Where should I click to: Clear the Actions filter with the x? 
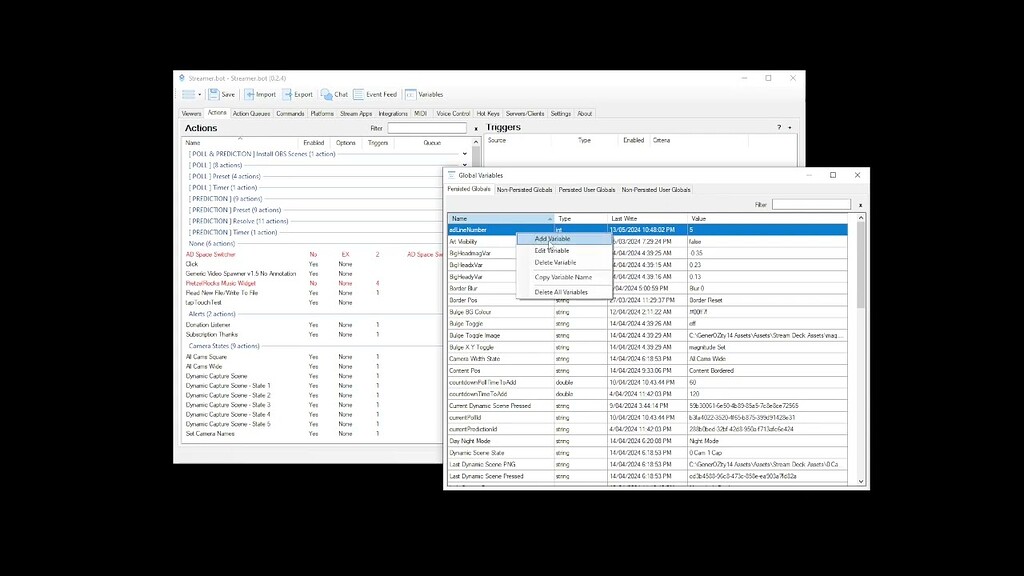click(475, 129)
